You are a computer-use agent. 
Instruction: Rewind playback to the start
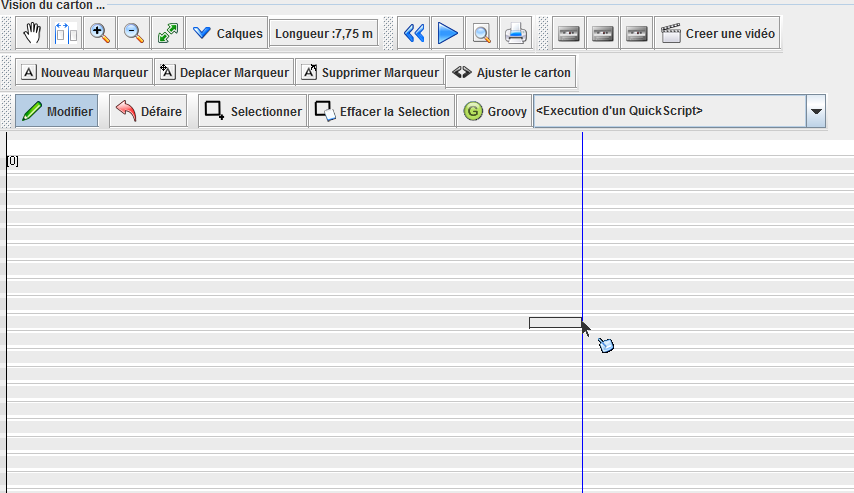414,33
